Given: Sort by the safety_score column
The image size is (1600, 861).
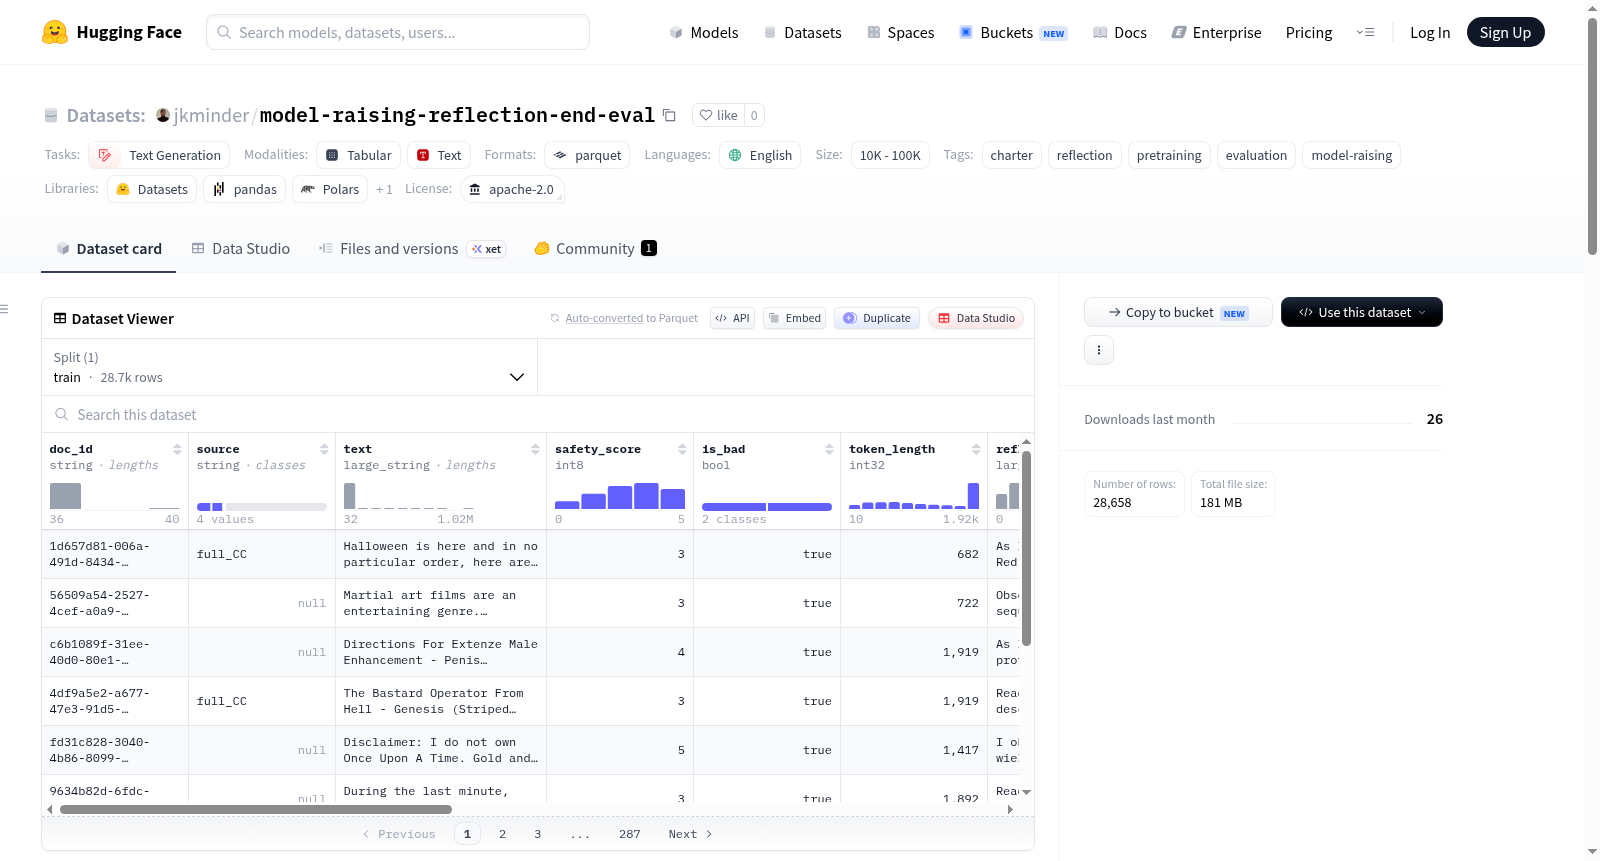Looking at the screenshot, I should 682,449.
